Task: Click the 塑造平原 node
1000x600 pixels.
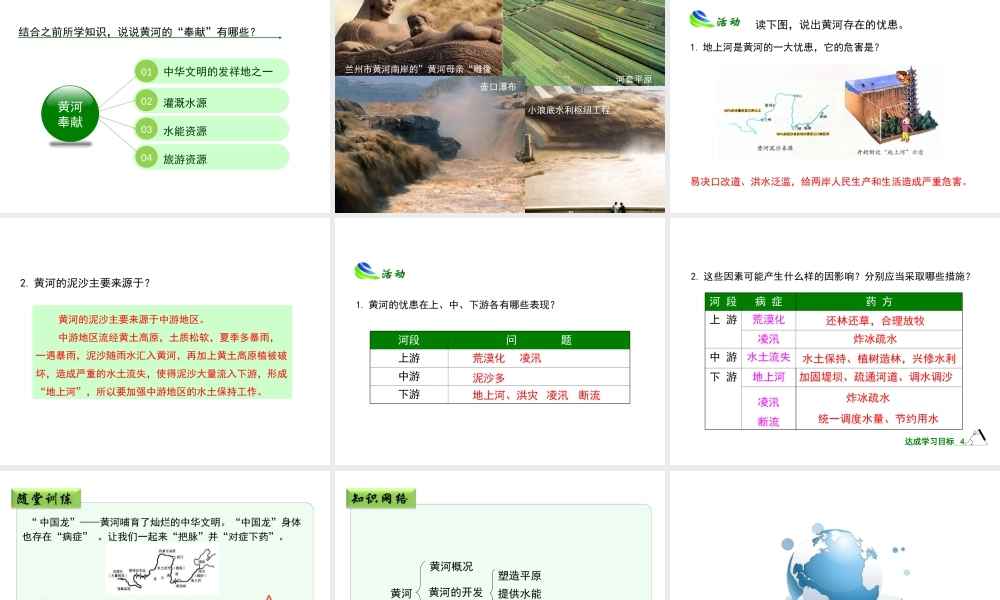Action: point(520,576)
